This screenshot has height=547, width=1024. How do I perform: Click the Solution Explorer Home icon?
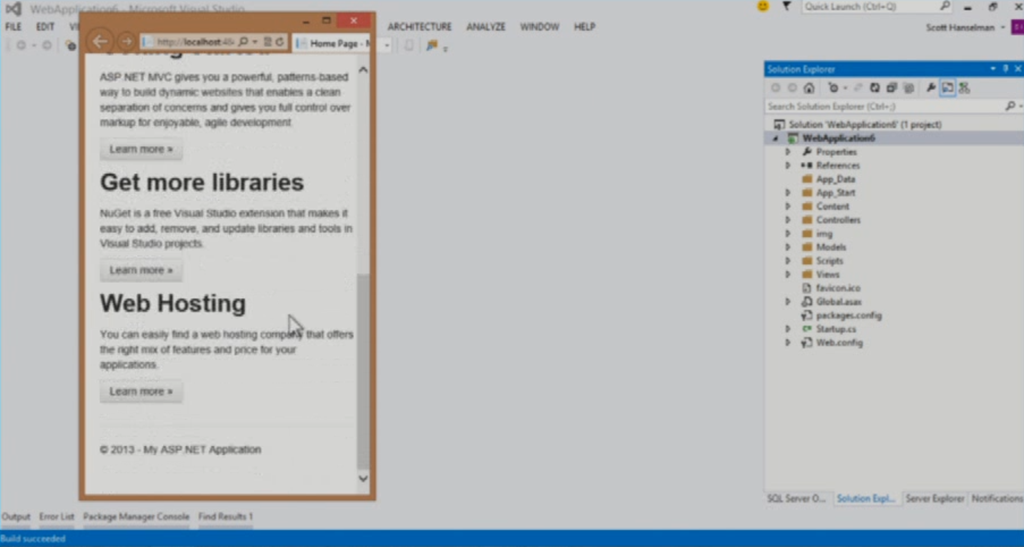coord(809,88)
